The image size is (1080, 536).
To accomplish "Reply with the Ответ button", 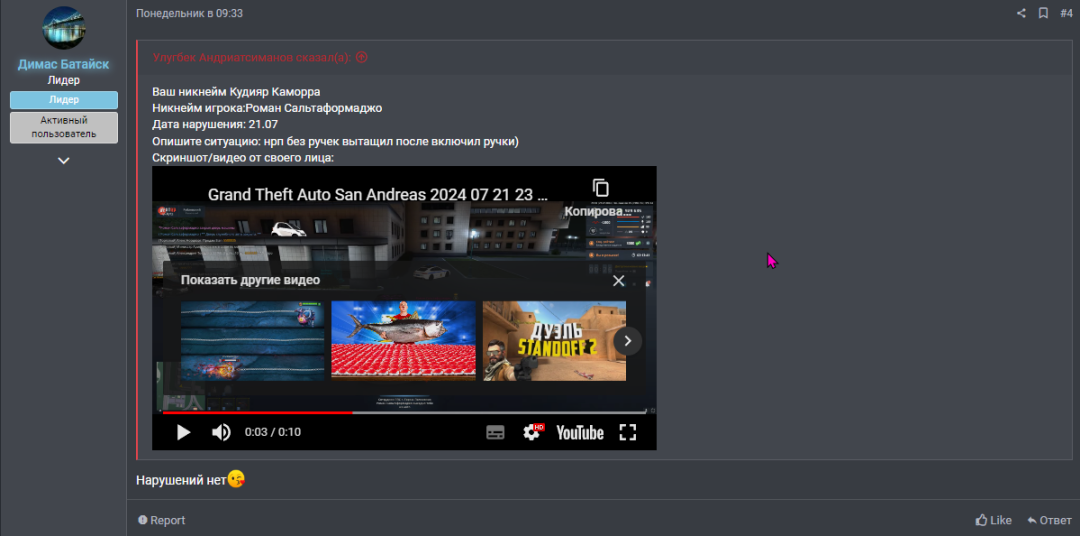I will 1050,520.
